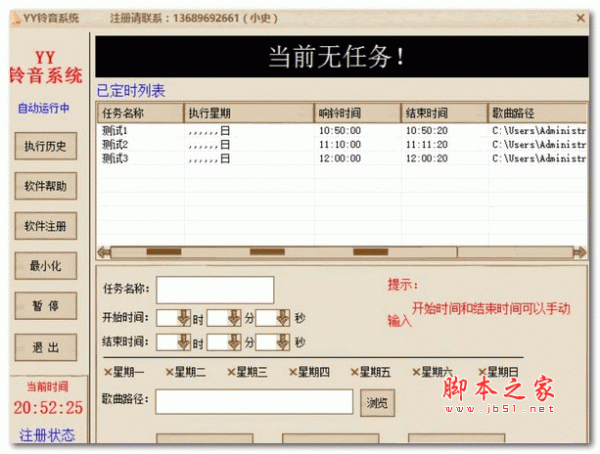600x454 pixels.
Task: Click the song path cell of 测试3
Action: click(x=539, y=158)
